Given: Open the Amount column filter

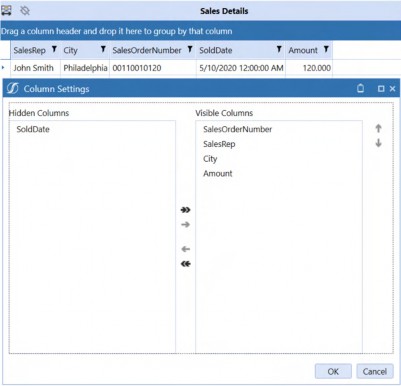Looking at the screenshot, I should [326, 49].
